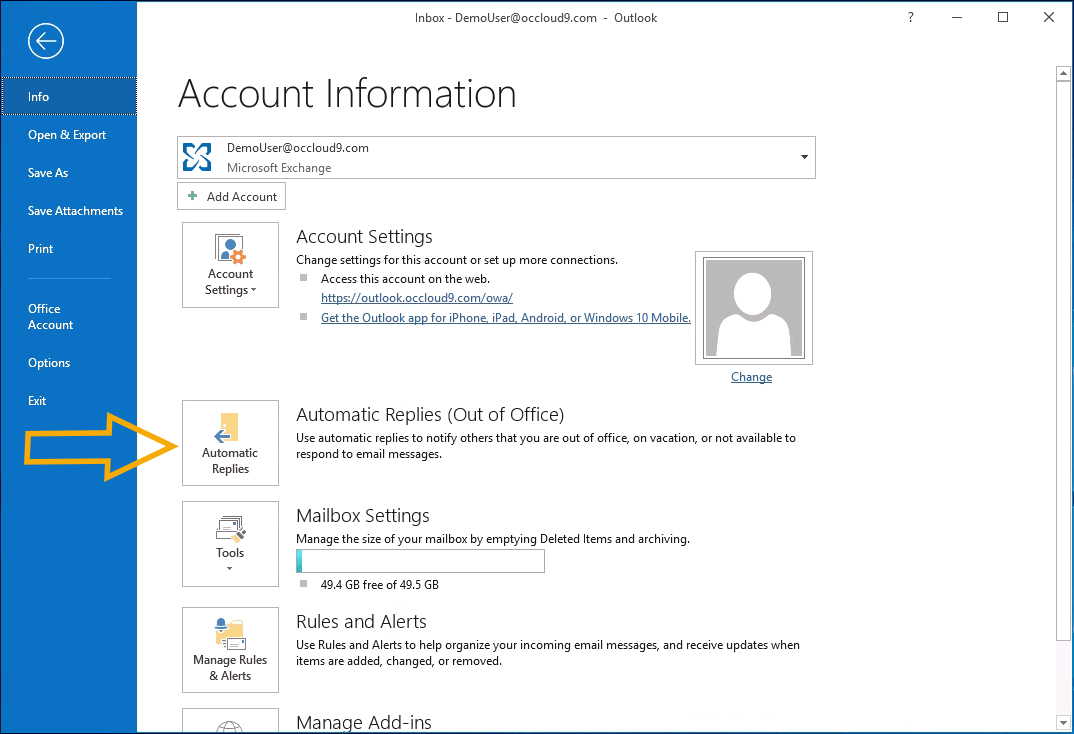Image resolution: width=1074 pixels, height=734 pixels.
Task: Open Account Settings dropdown button
Action: point(230,265)
